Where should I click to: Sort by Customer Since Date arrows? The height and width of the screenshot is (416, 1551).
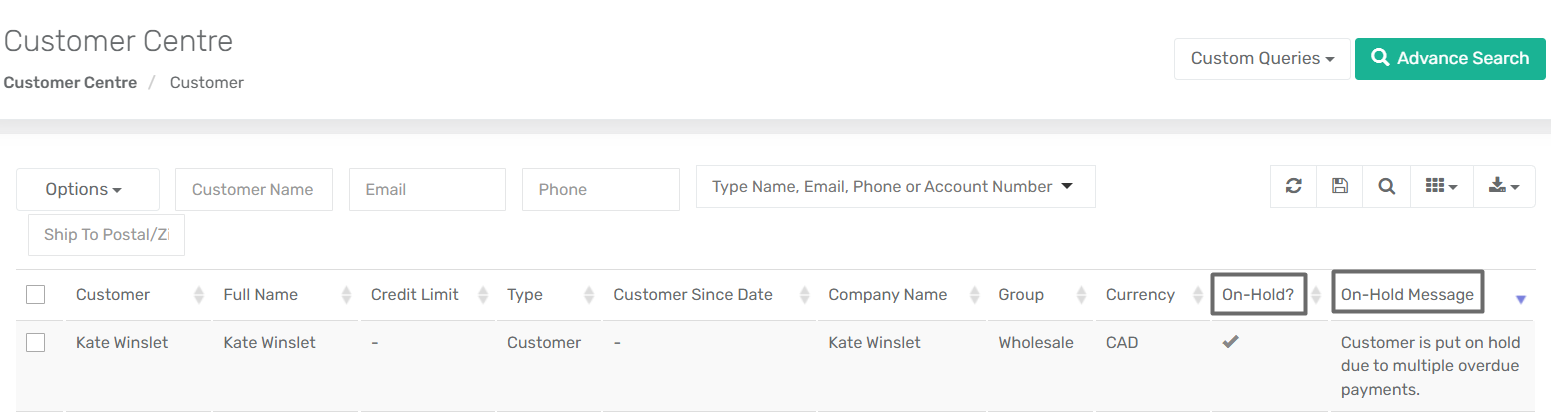coord(804,295)
